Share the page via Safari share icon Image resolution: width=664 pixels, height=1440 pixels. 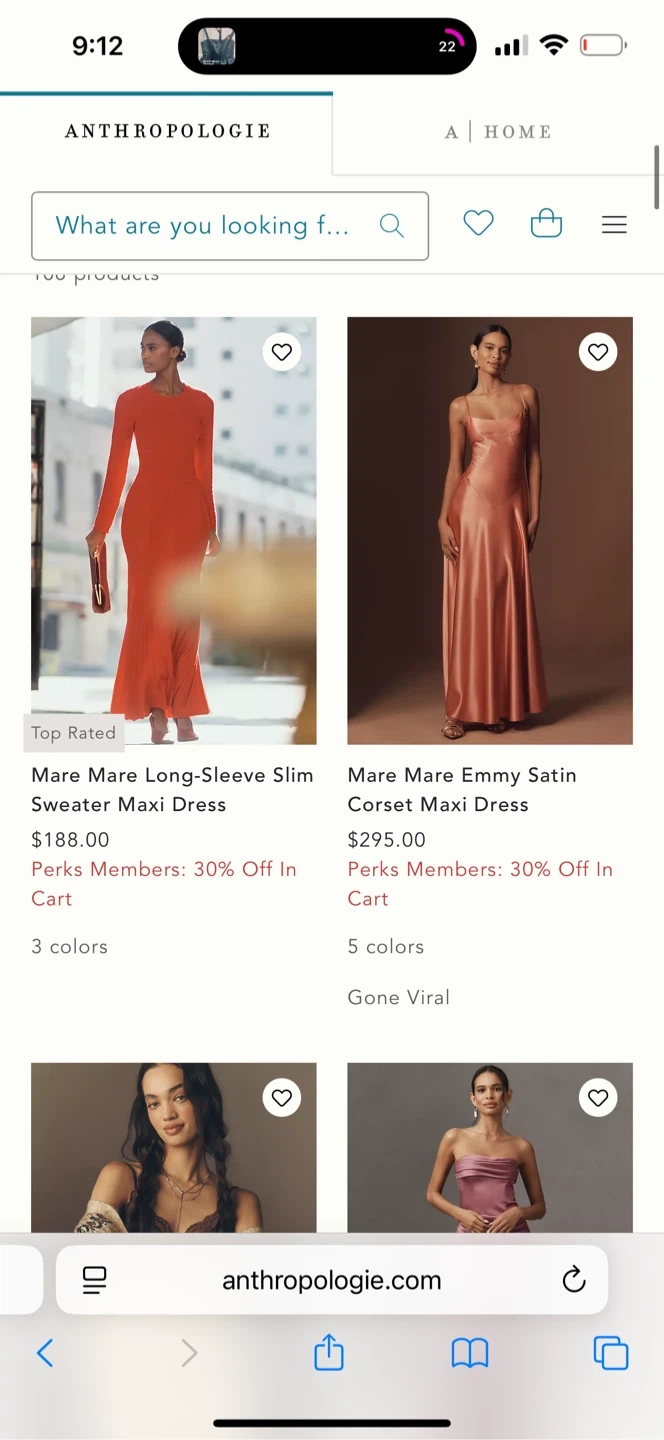pos(329,1353)
